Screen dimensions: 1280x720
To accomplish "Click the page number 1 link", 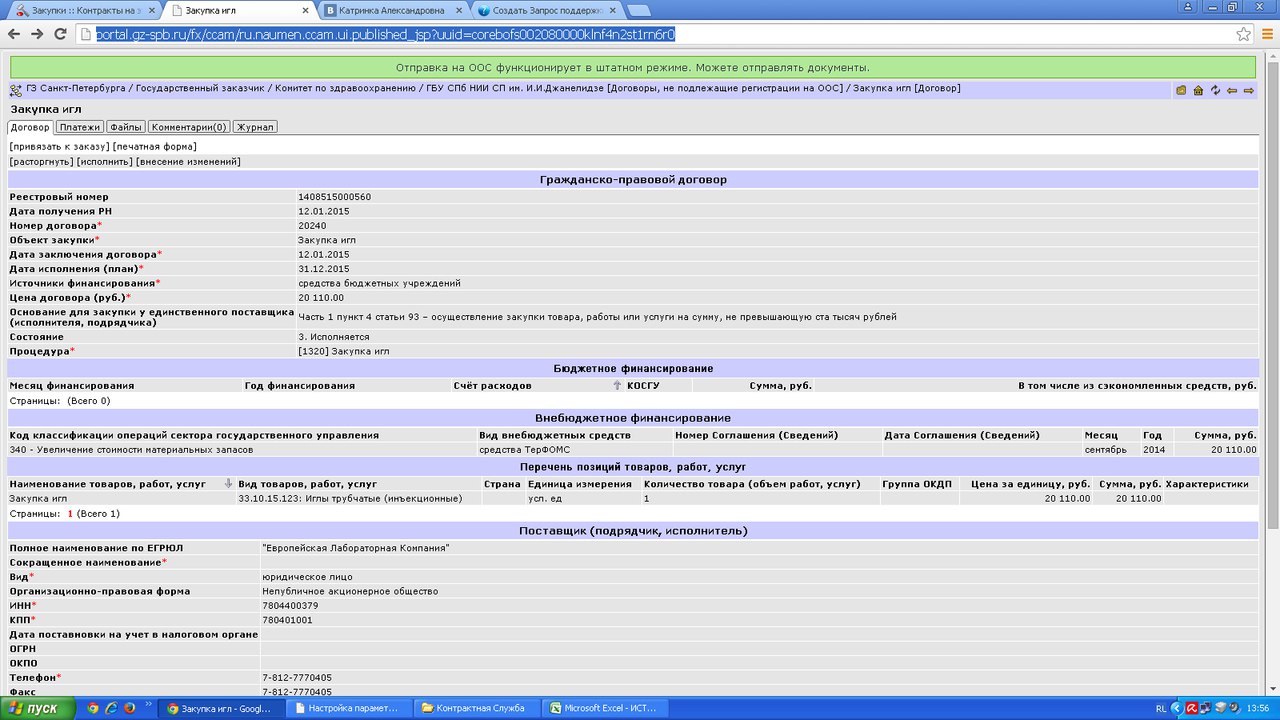I will coord(71,514).
